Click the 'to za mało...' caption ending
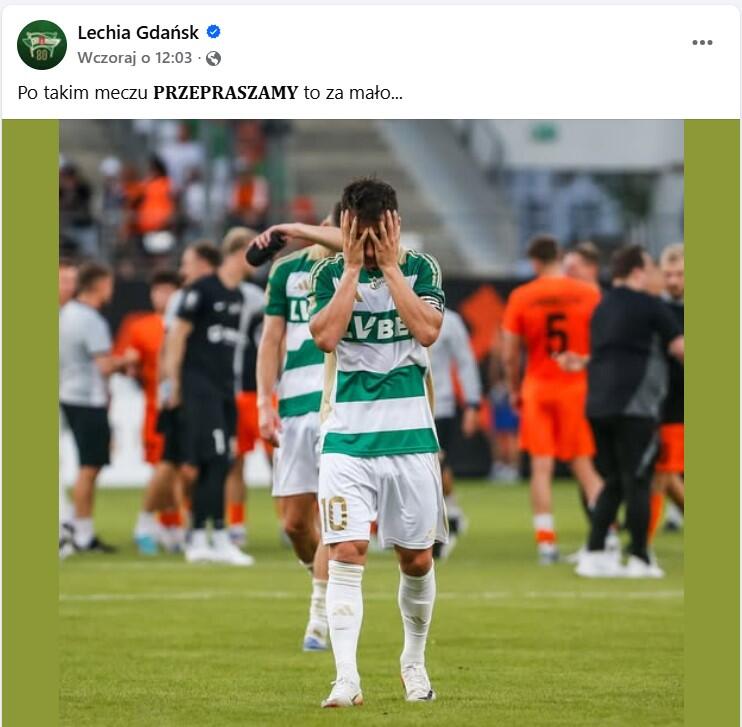The height and width of the screenshot is (727, 742). 353,92
